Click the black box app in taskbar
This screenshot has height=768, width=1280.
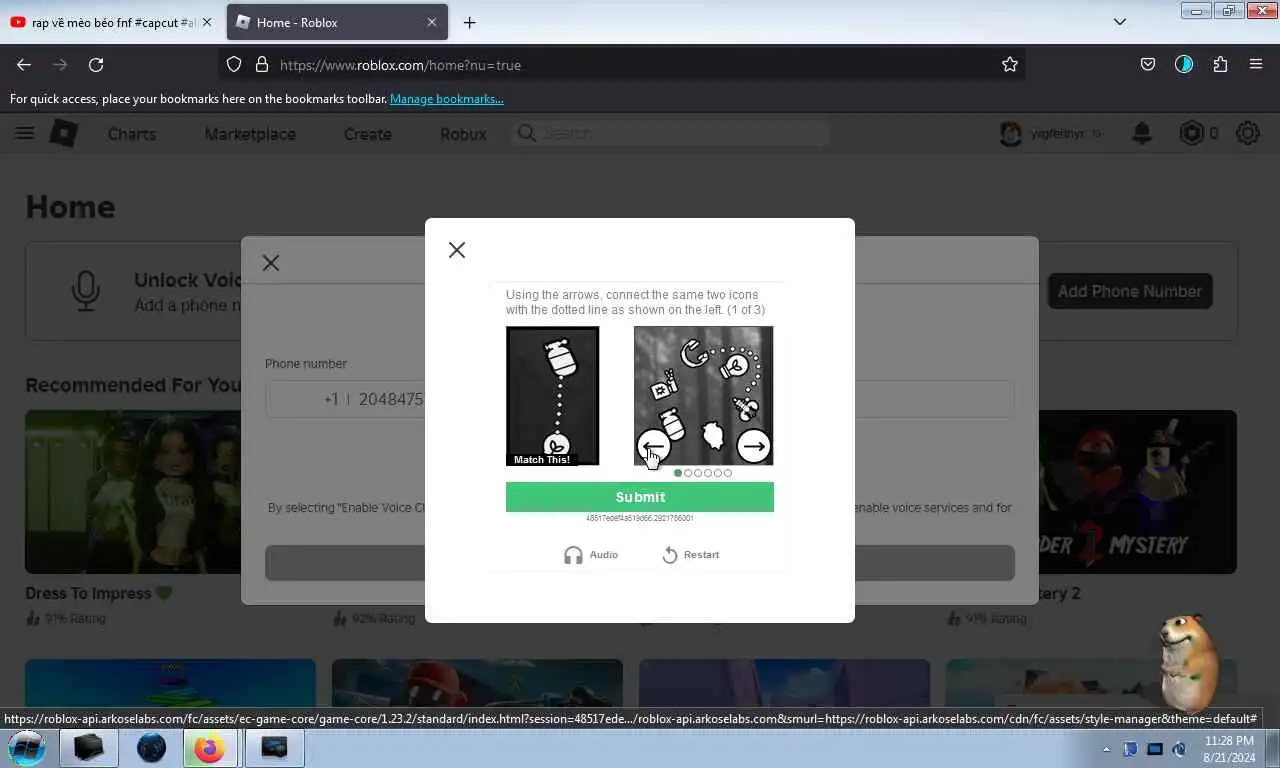pyautogui.click(x=89, y=748)
